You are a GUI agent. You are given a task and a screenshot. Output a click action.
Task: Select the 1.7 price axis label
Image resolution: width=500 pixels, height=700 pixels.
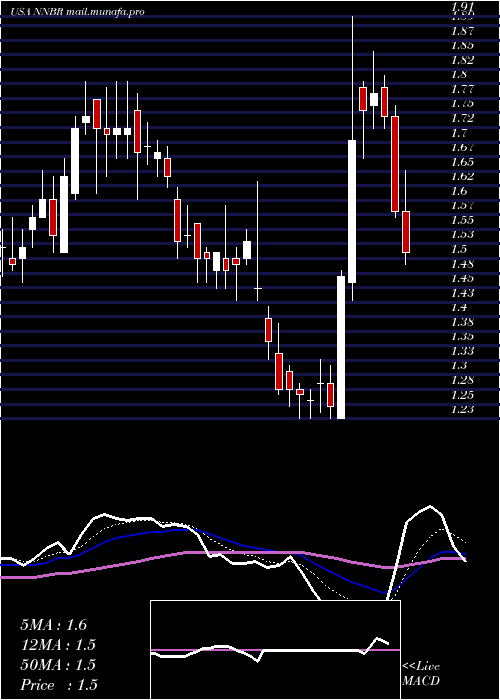[x=459, y=133]
